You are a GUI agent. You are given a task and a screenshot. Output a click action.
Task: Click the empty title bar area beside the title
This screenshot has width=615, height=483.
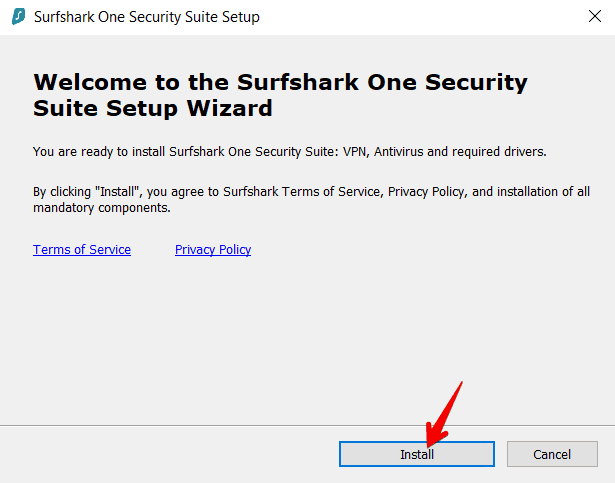tap(420, 17)
